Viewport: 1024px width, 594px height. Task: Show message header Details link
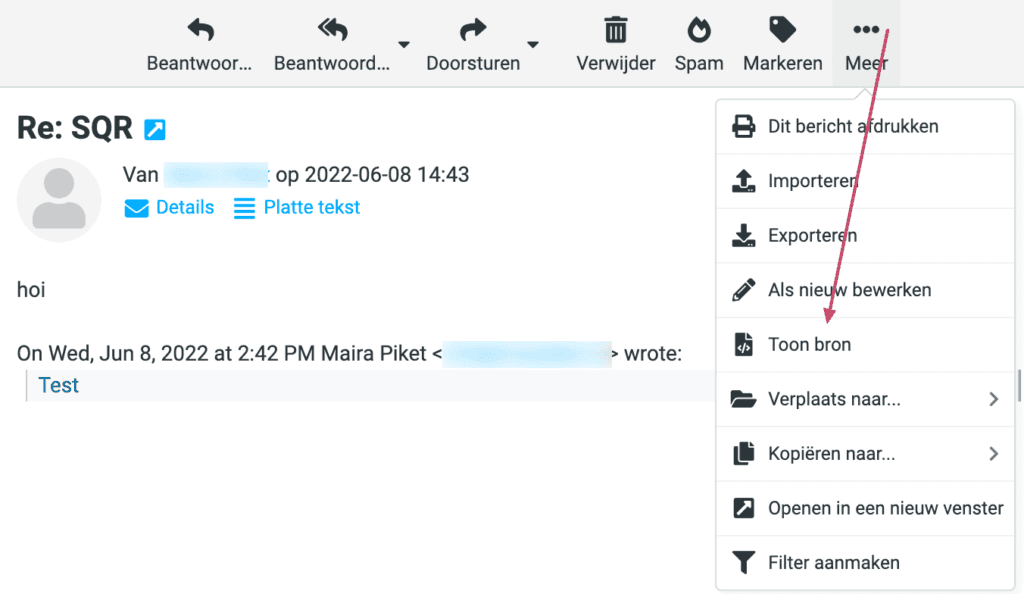[170, 208]
